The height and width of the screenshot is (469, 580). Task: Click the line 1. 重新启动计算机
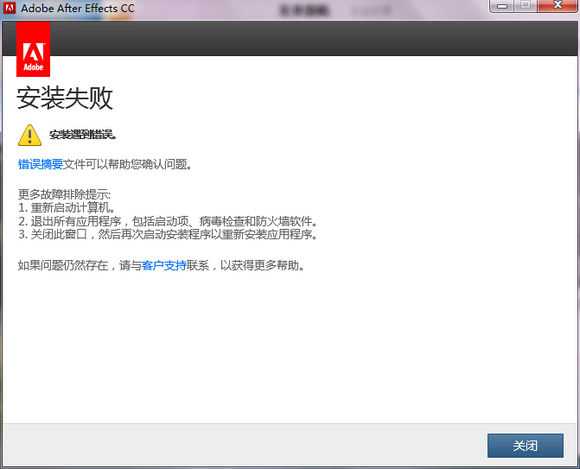pyautogui.click(x=67, y=207)
